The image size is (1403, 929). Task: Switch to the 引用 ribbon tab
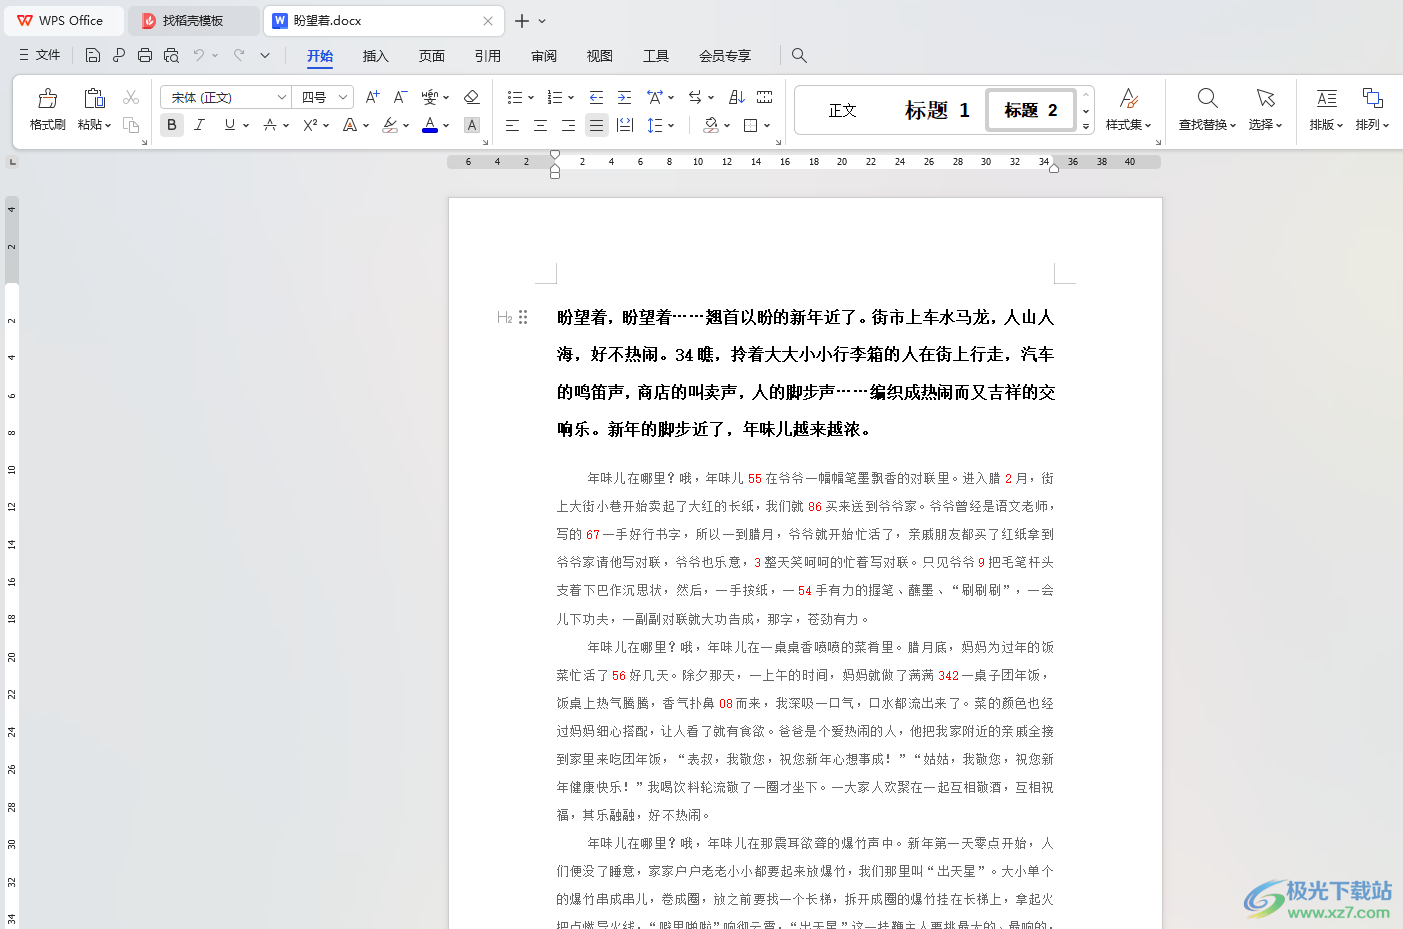click(487, 56)
